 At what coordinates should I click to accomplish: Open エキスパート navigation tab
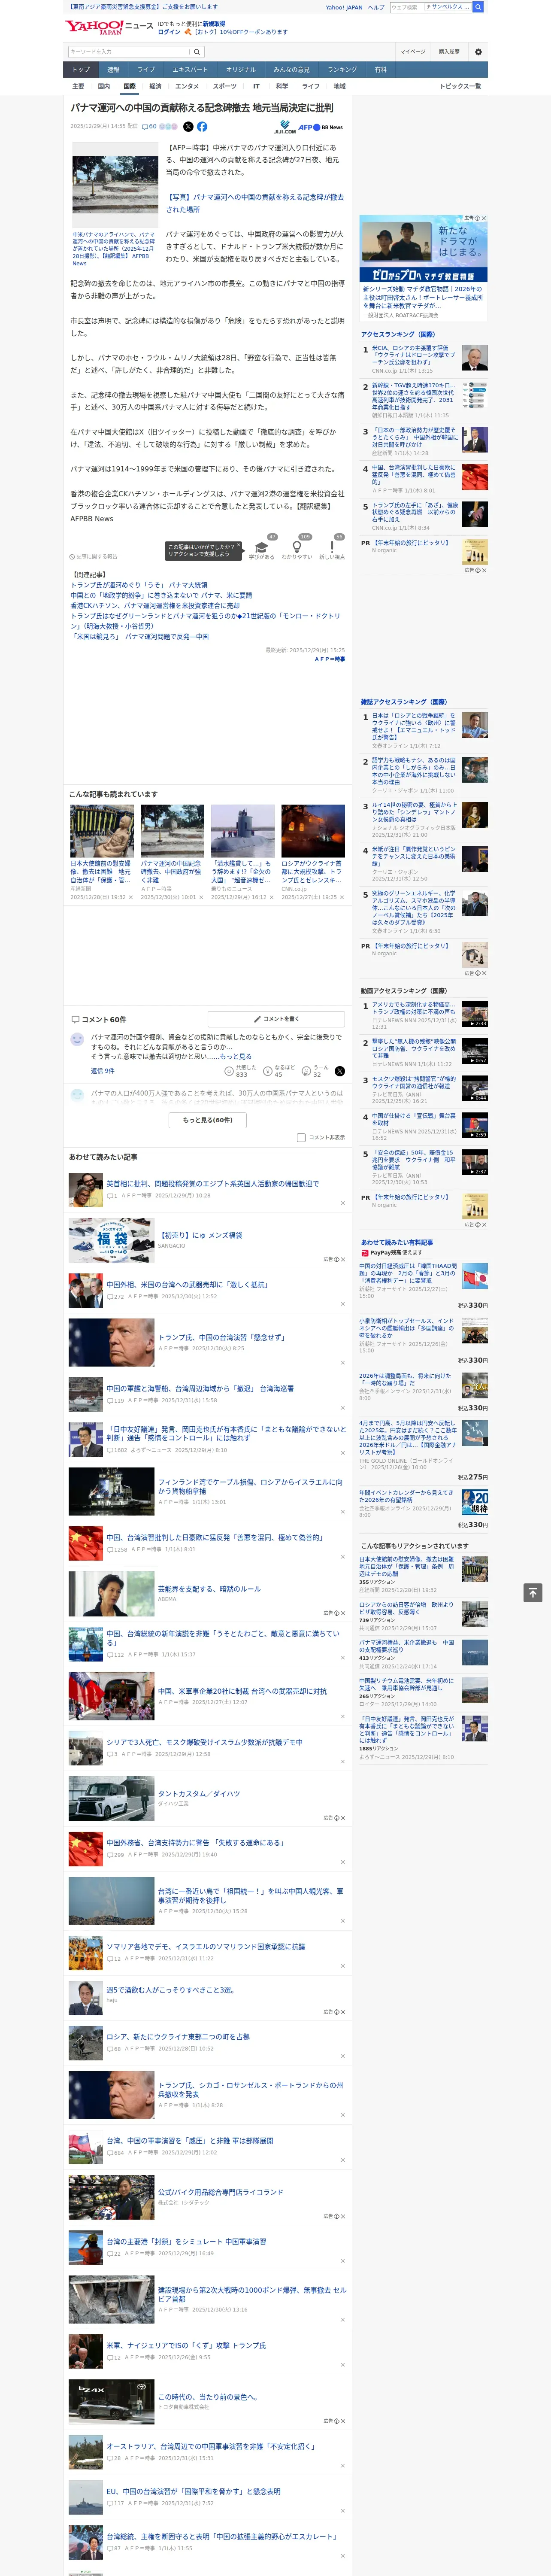click(x=190, y=70)
